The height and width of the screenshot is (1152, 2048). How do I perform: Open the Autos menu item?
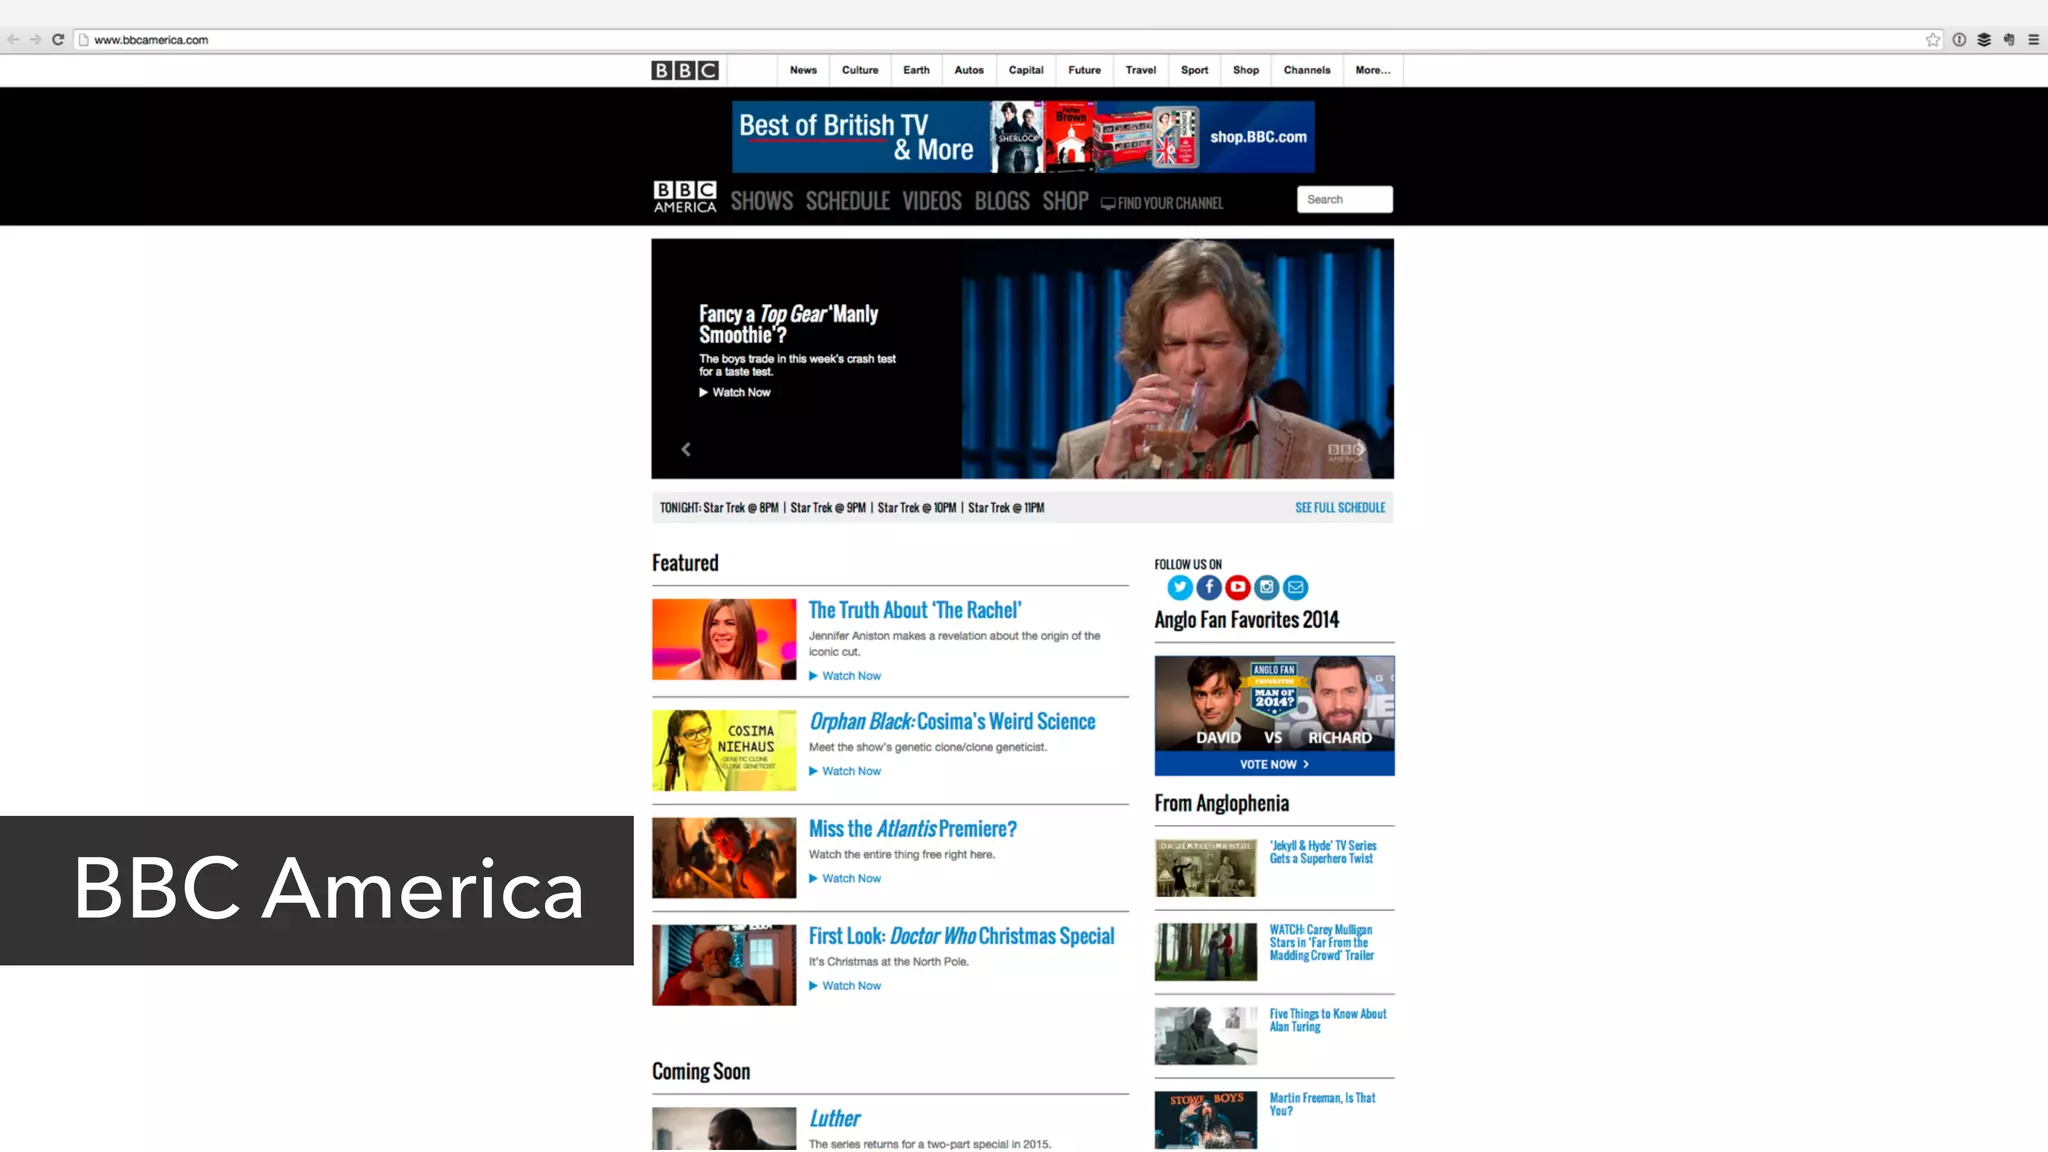click(969, 70)
